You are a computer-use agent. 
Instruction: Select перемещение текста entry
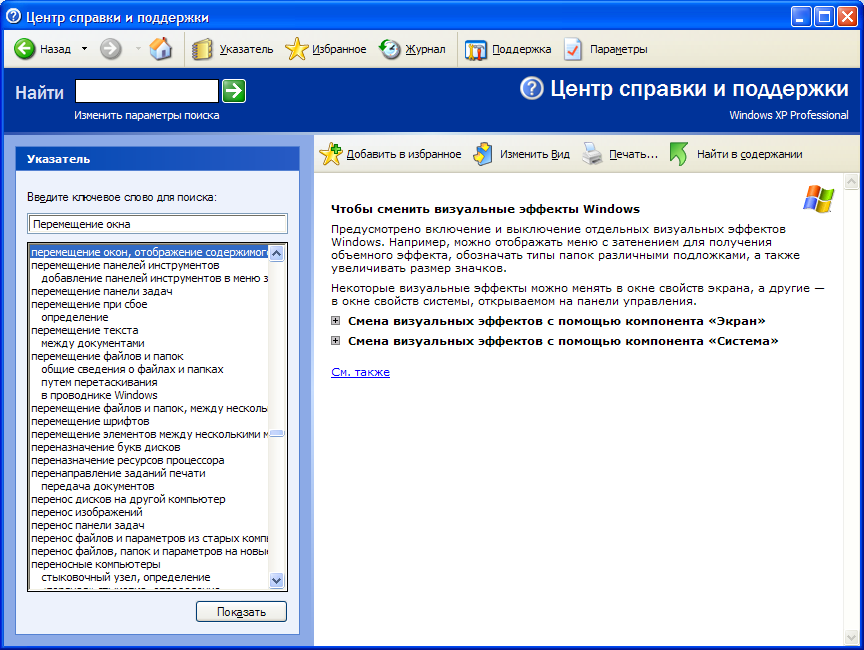point(85,330)
